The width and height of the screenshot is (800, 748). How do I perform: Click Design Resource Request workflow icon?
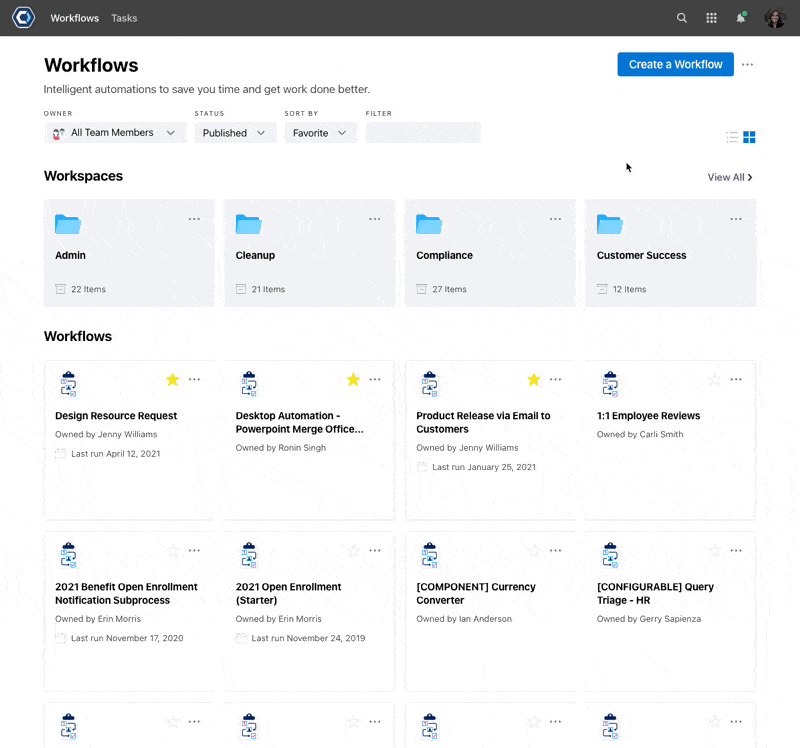(x=68, y=384)
